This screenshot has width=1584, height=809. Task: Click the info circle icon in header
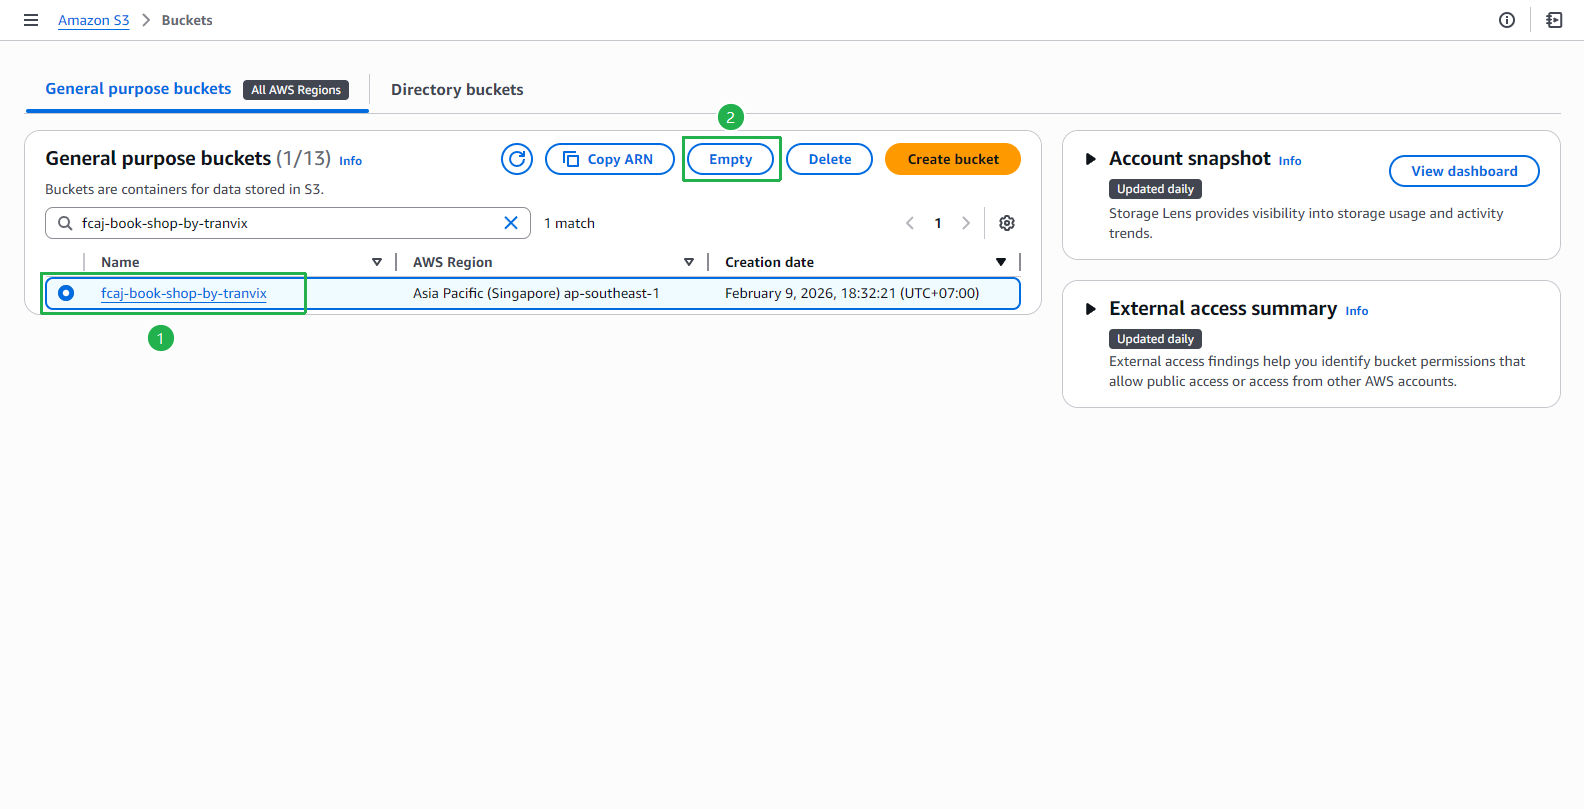click(x=1507, y=20)
